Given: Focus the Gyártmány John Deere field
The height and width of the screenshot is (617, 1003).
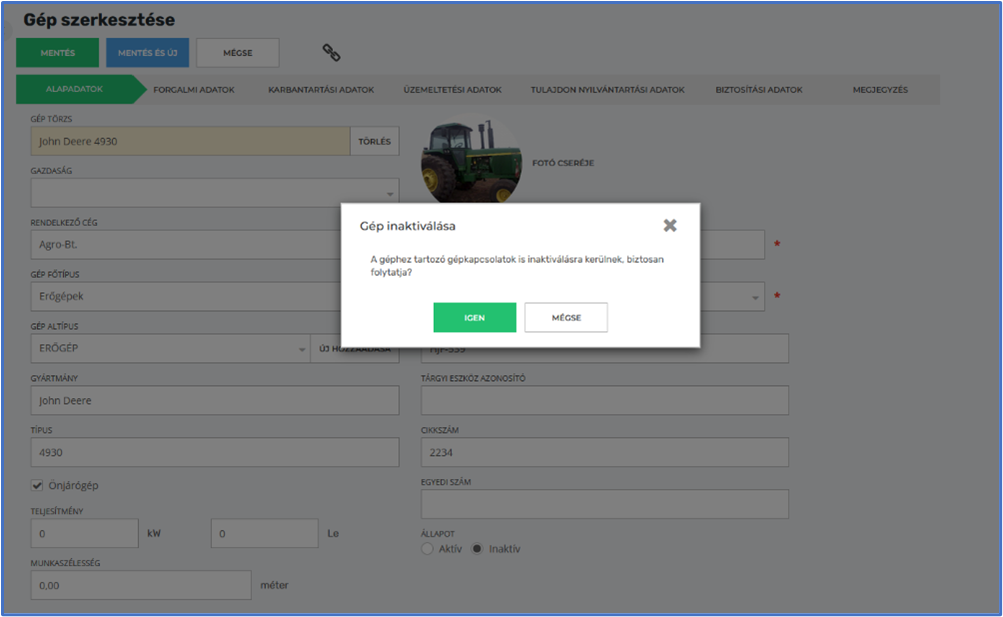Looking at the screenshot, I should (214, 400).
